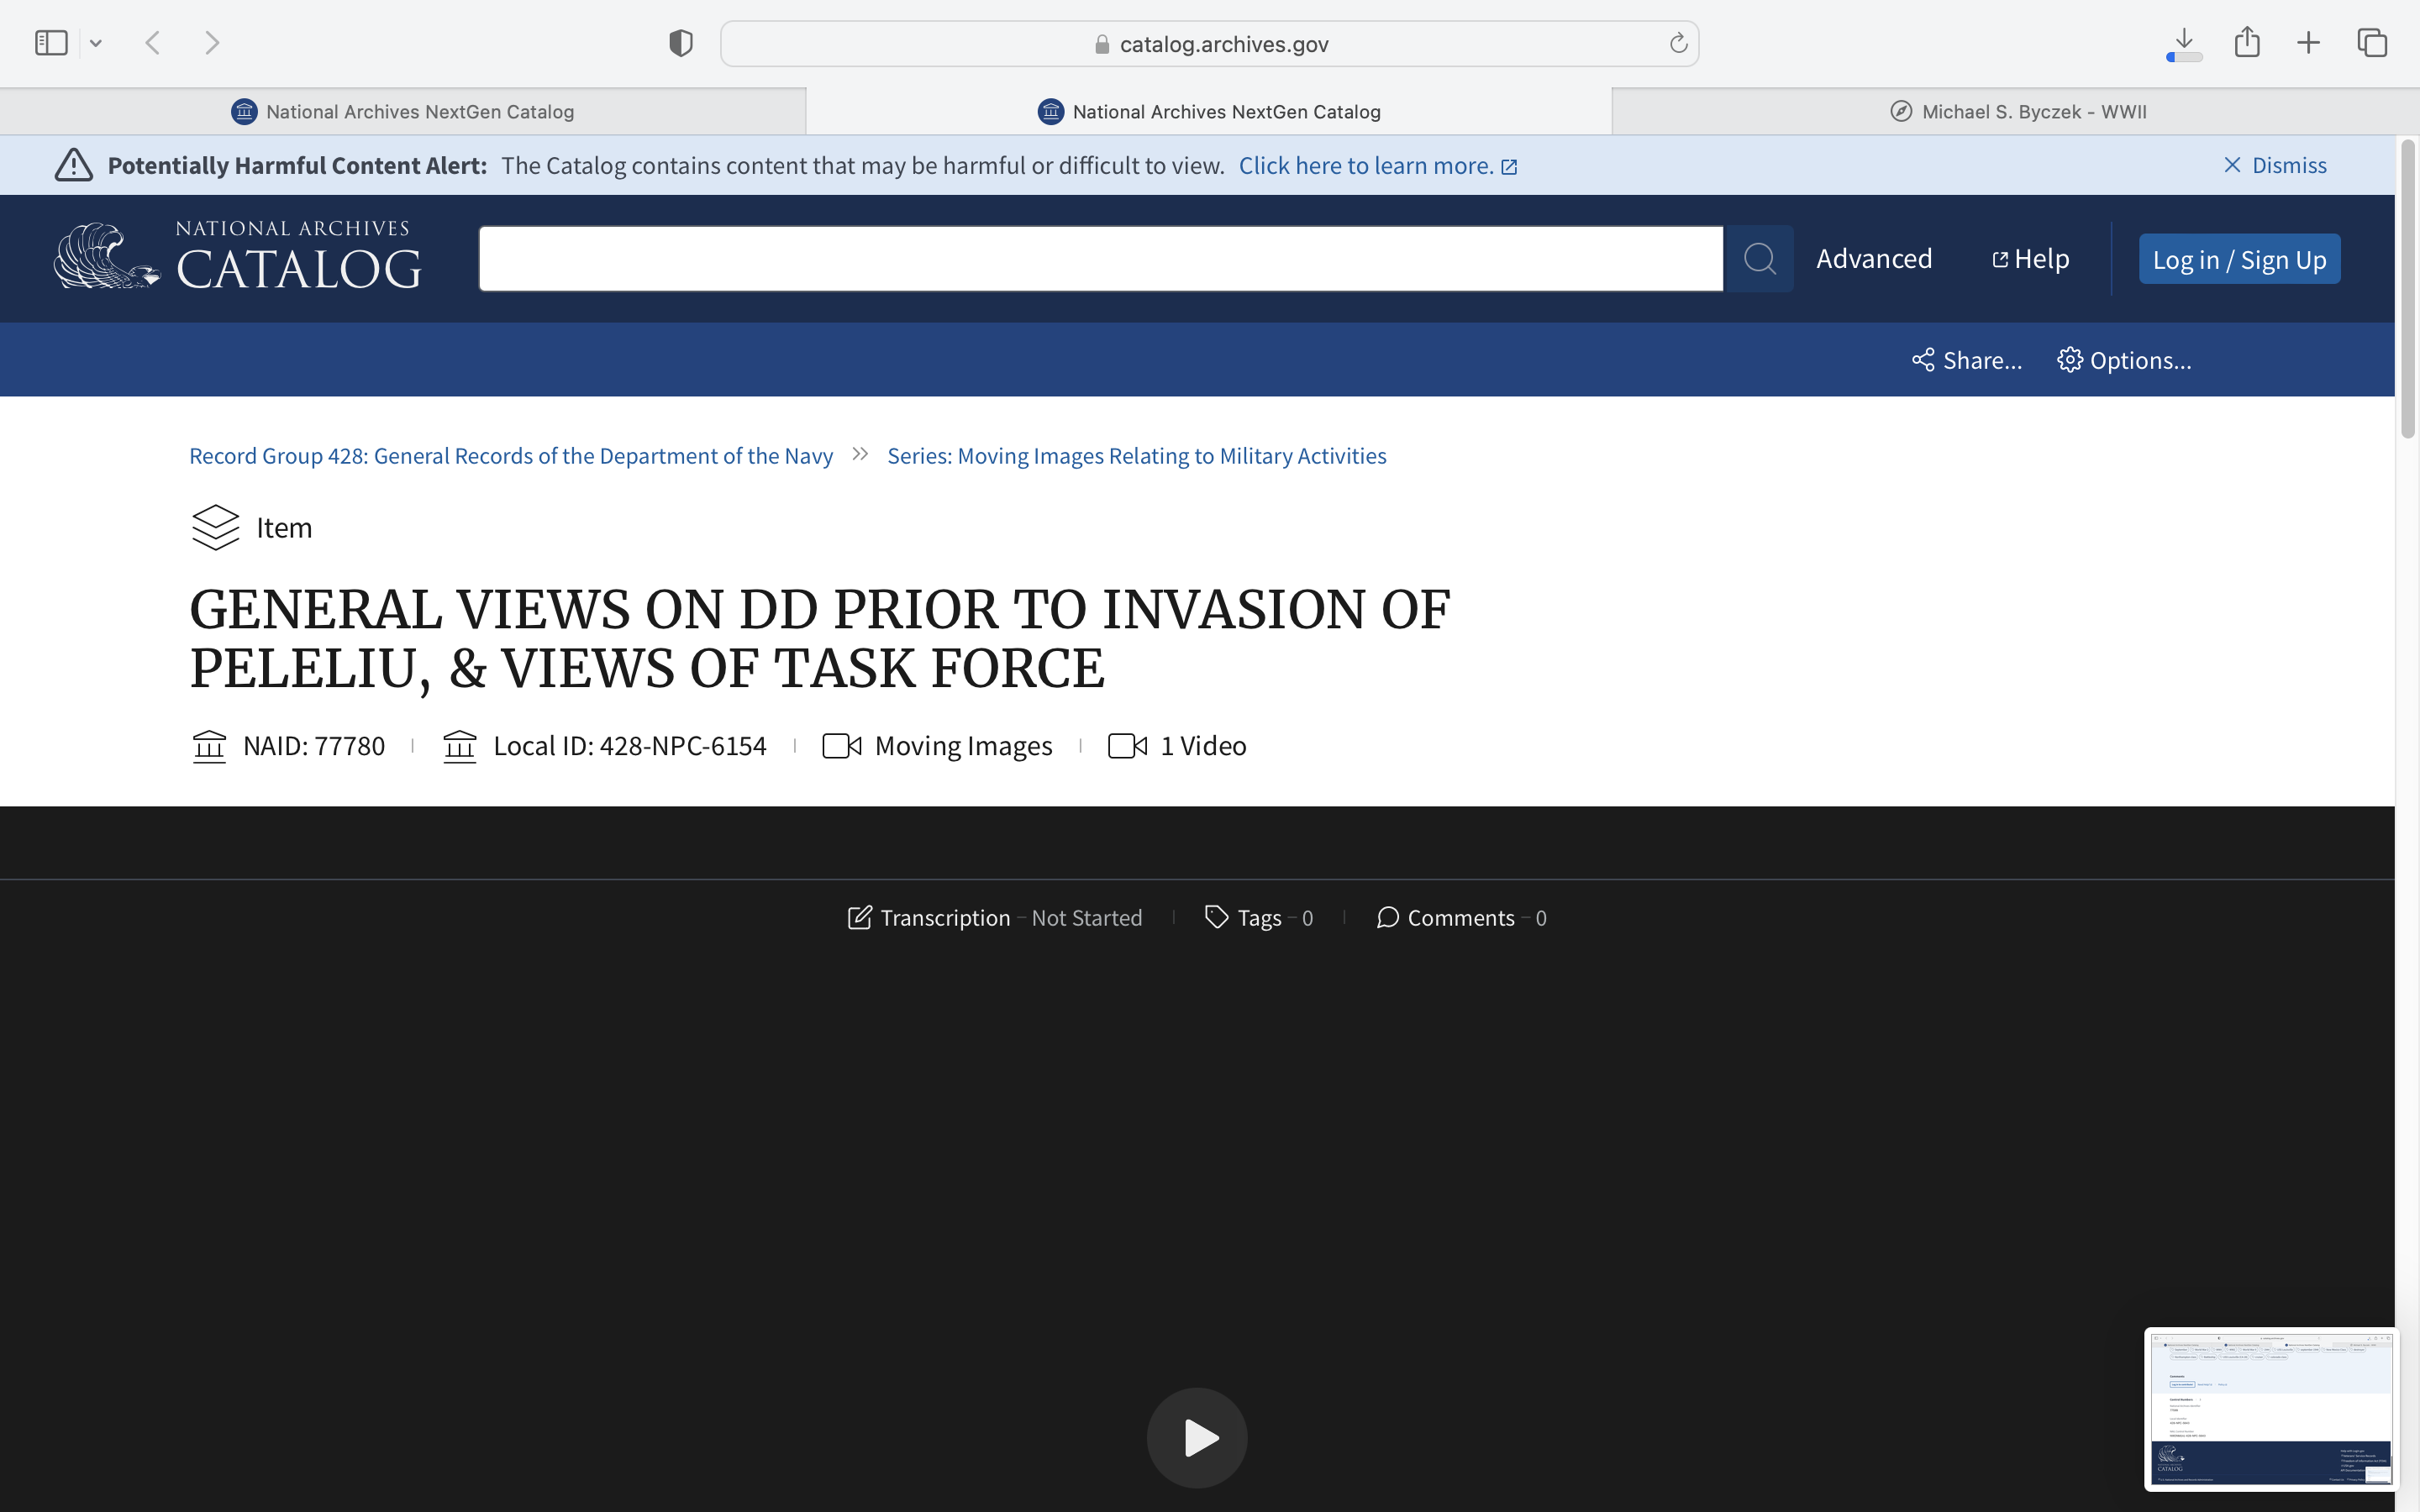Open the Transcription panel
Image resolution: width=2420 pixels, height=1512 pixels.
[x=929, y=918]
